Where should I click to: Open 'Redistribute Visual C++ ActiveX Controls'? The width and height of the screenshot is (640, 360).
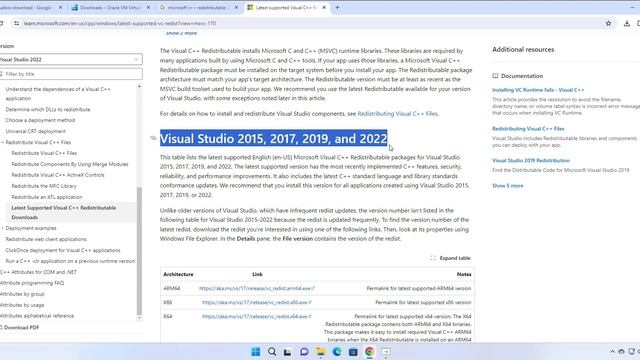(58, 175)
